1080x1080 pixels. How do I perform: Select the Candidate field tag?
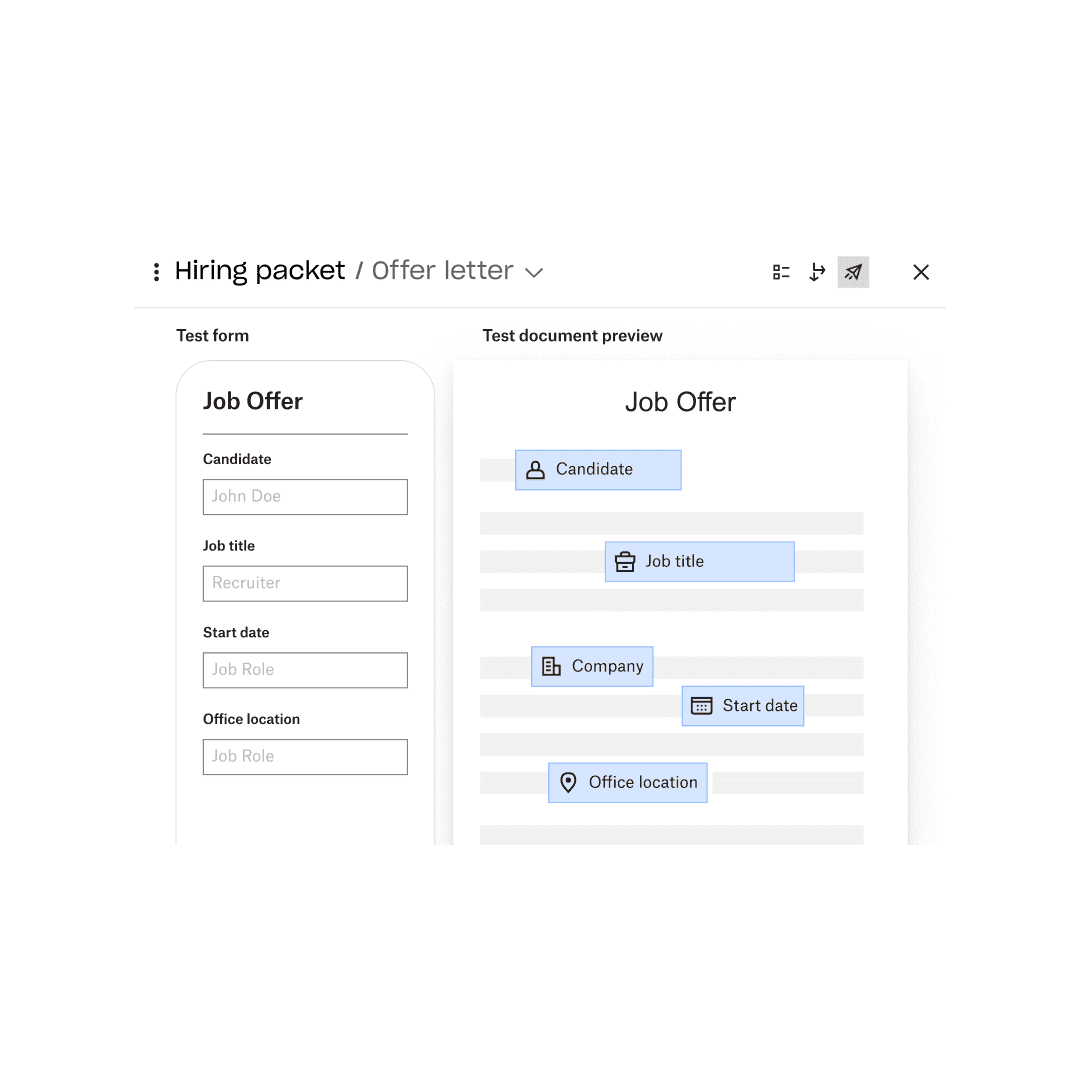598,470
